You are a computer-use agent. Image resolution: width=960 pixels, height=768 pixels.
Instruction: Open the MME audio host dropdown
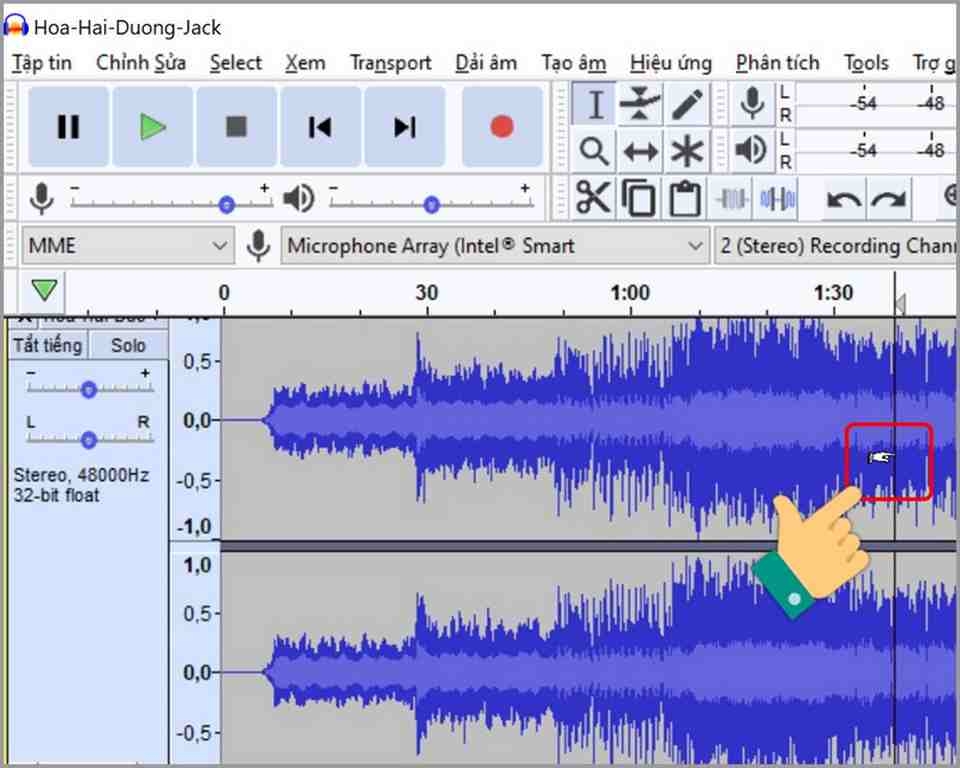click(127, 245)
